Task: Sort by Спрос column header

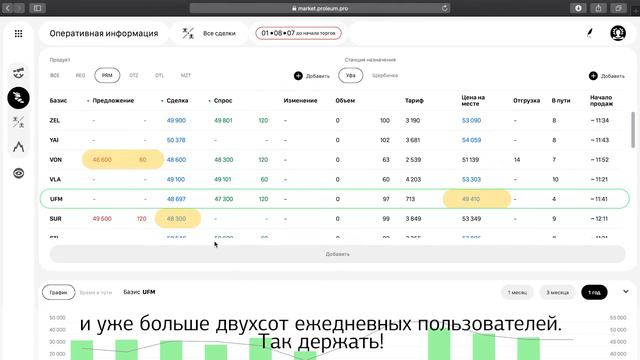Action: [223, 100]
